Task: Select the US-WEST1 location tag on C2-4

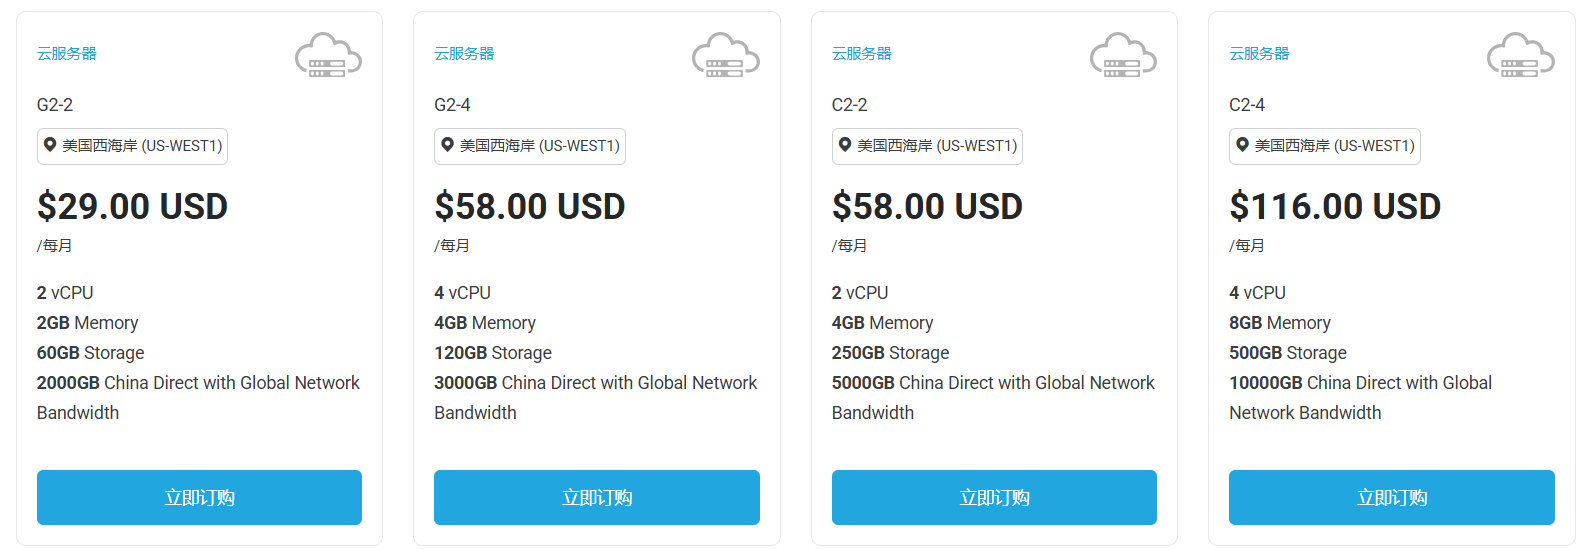Action: coord(1325,146)
